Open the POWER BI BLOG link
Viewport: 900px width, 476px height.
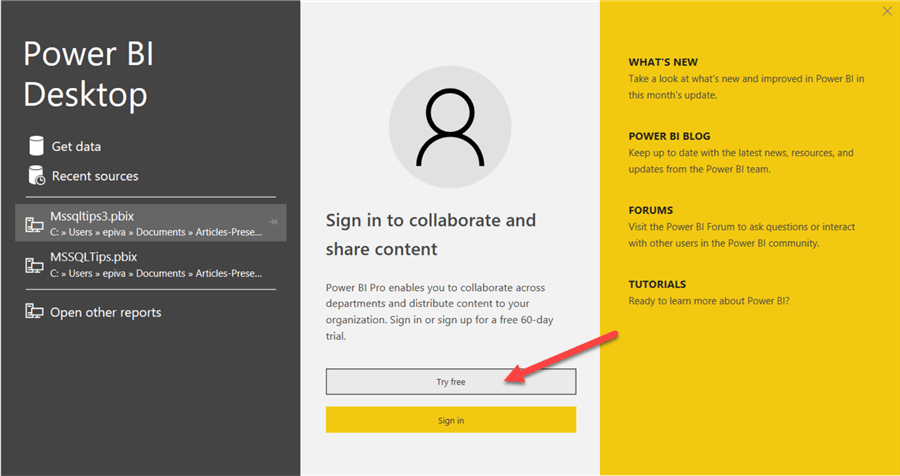669,136
